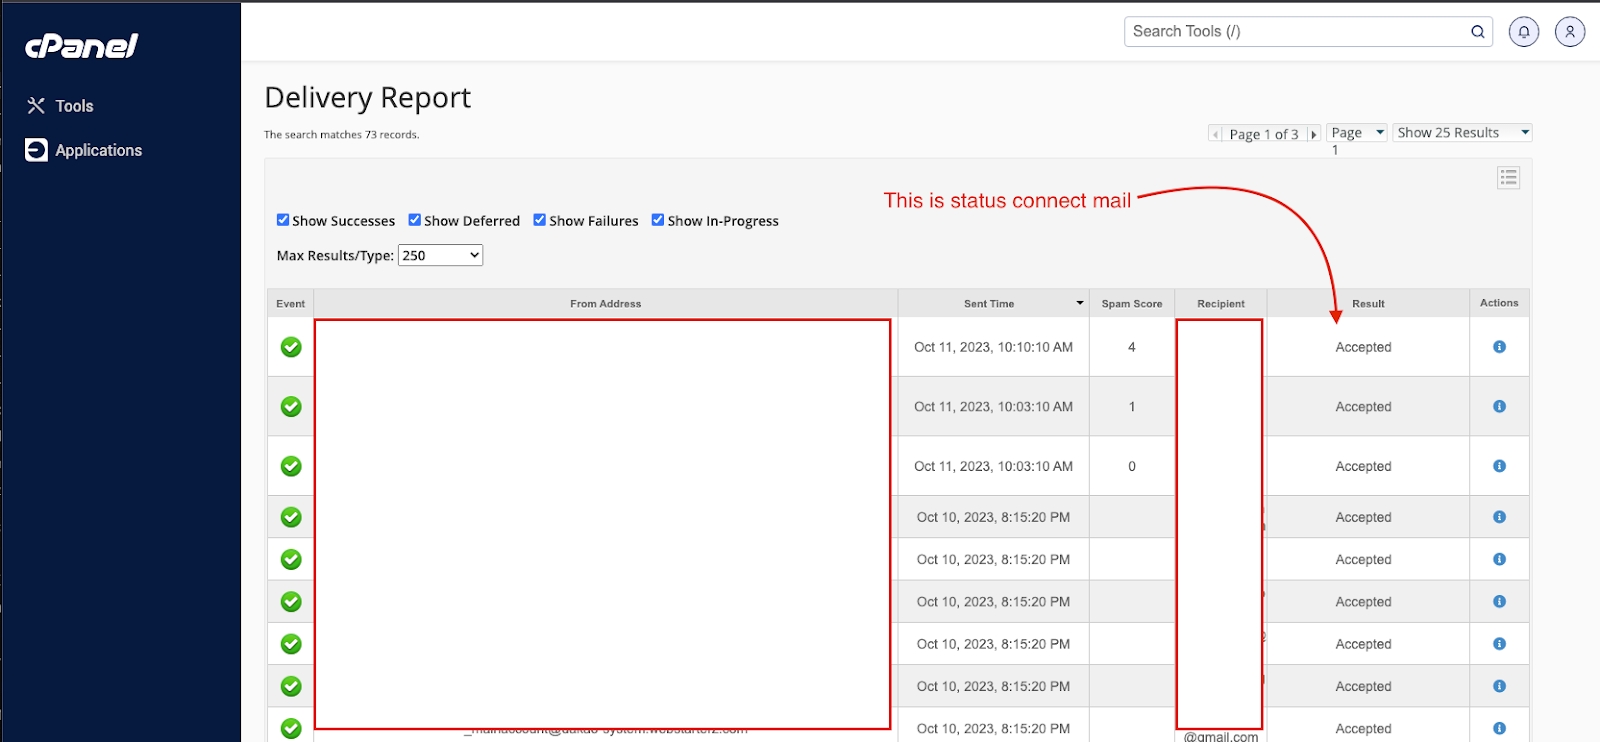Expand the Show 25 Results dropdown

(1462, 133)
